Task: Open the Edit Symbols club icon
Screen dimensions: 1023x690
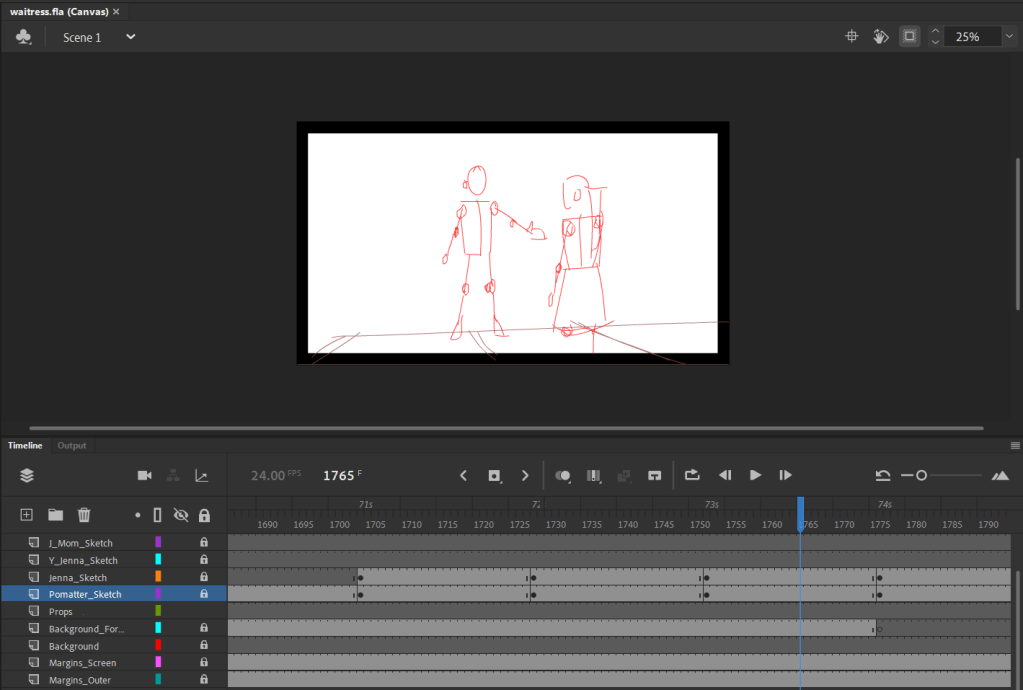Action: click(x=23, y=37)
